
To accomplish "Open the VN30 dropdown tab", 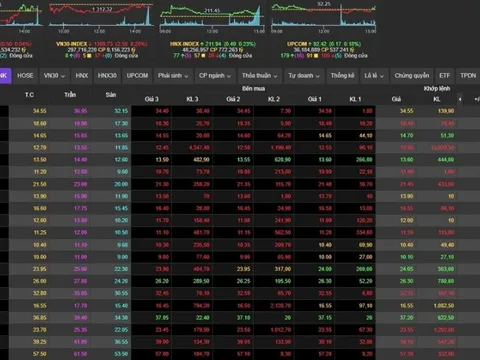I will pos(54,76).
